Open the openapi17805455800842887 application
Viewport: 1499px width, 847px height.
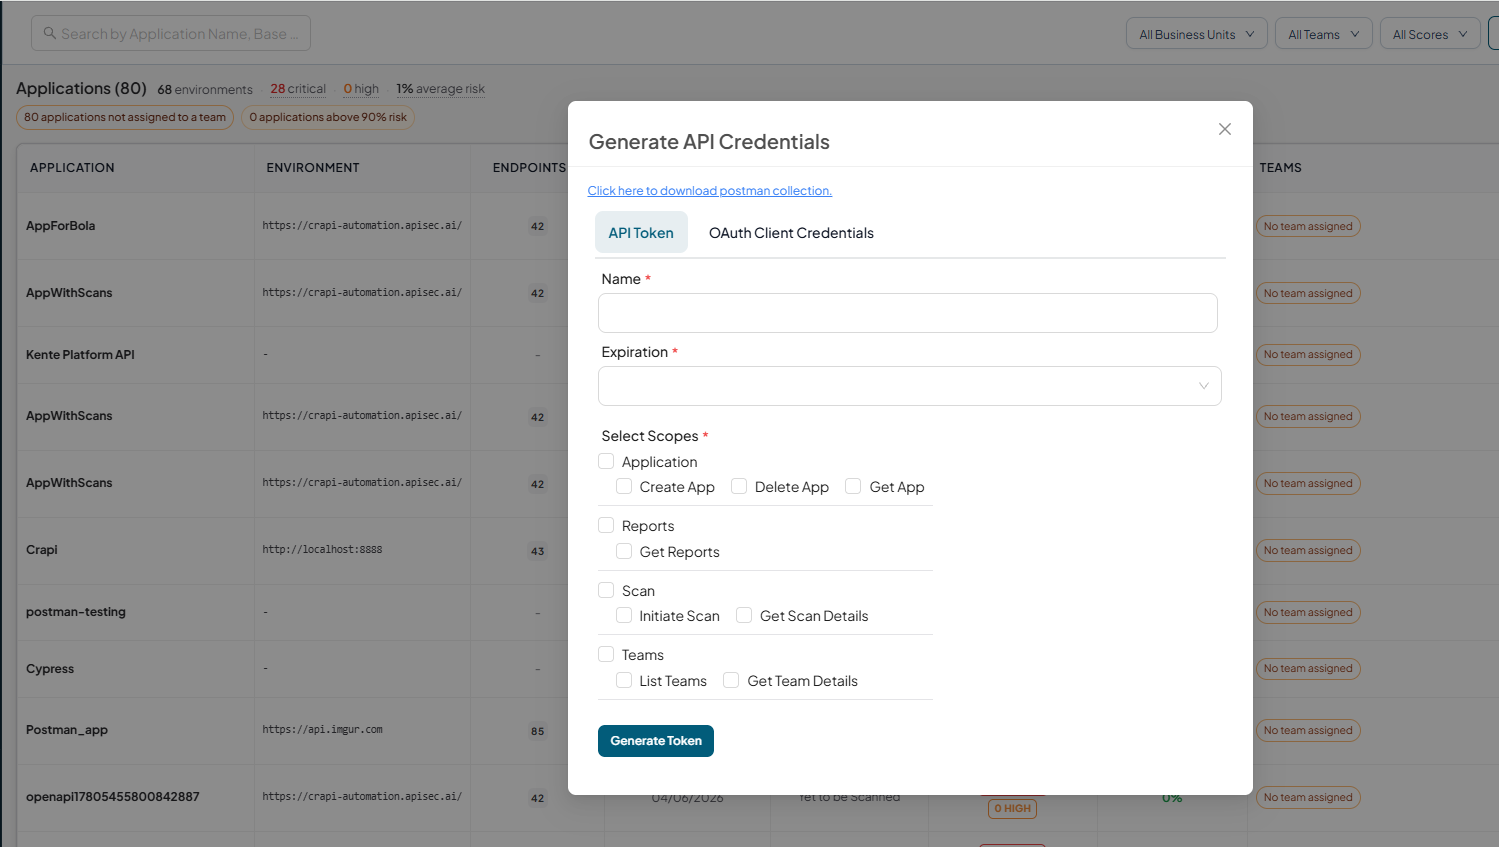click(113, 797)
